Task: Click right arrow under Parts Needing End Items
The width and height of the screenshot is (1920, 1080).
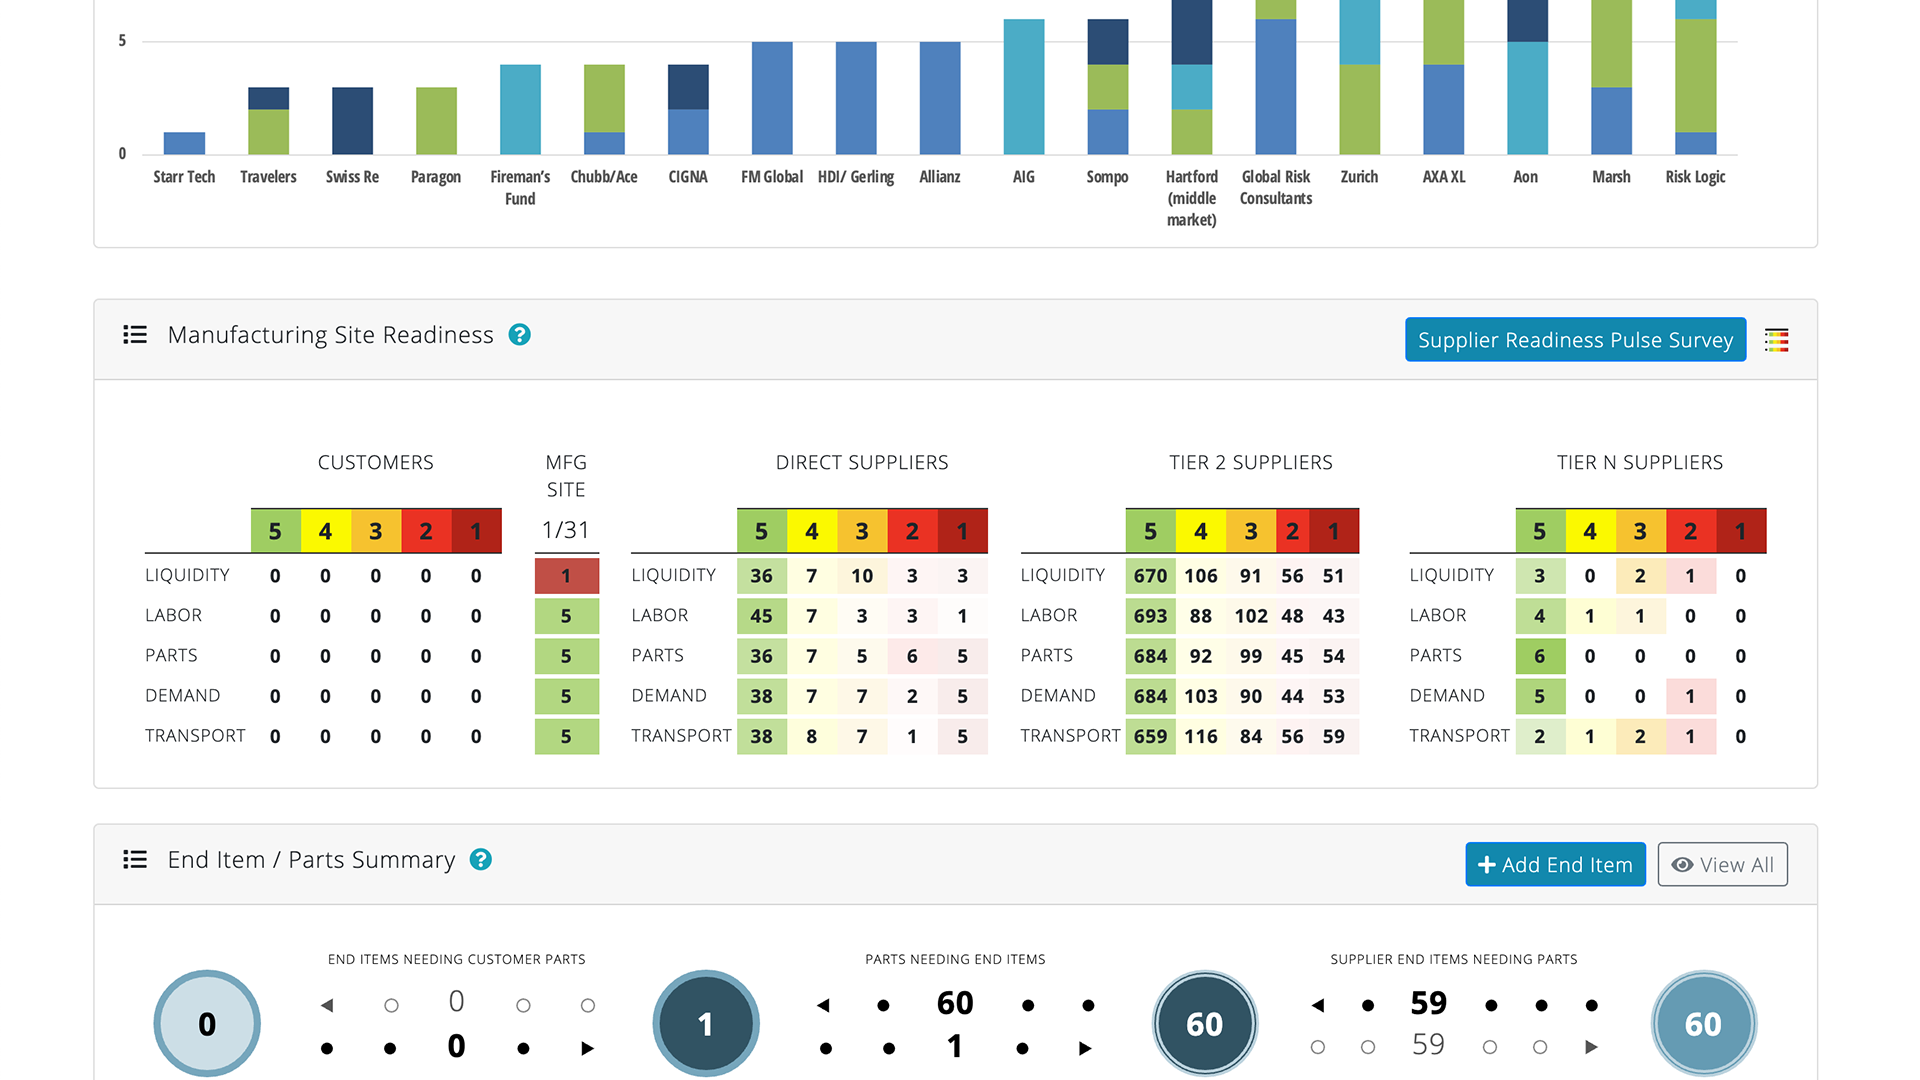Action: (1085, 1048)
